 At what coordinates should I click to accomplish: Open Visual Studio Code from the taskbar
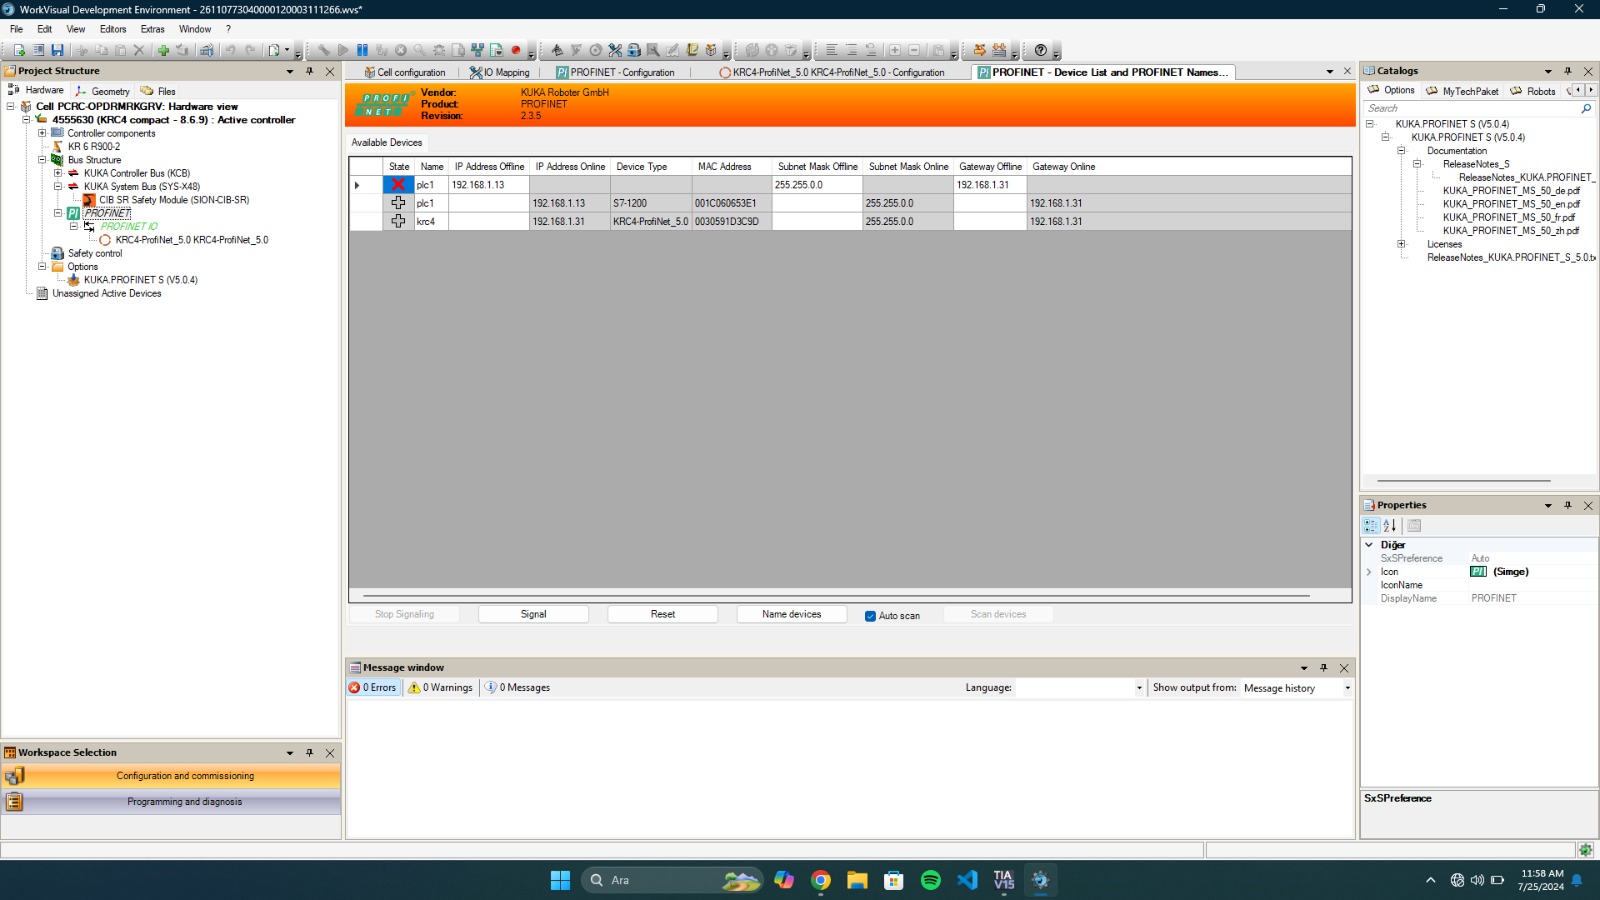tap(967, 880)
